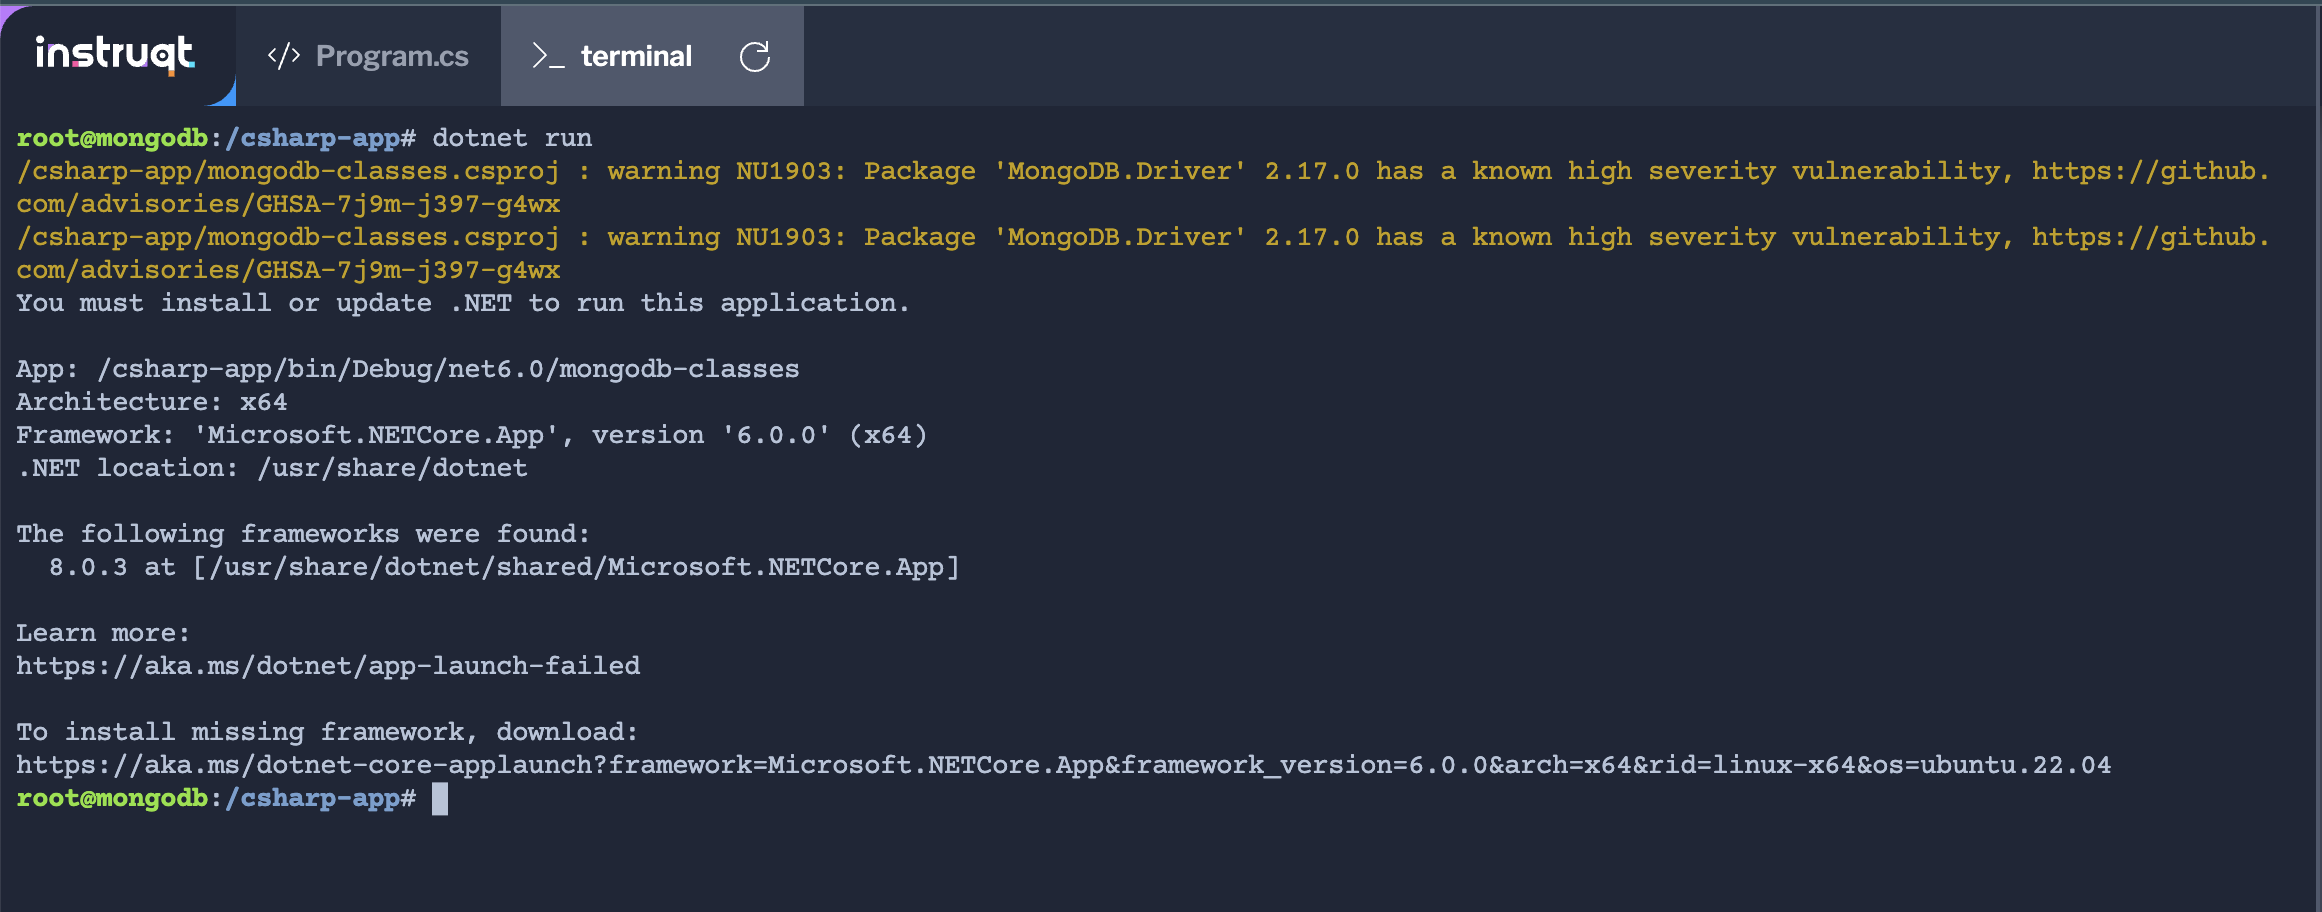Switch to the Program.cs tab
Viewport: 2322px width, 912px height.
(391, 56)
